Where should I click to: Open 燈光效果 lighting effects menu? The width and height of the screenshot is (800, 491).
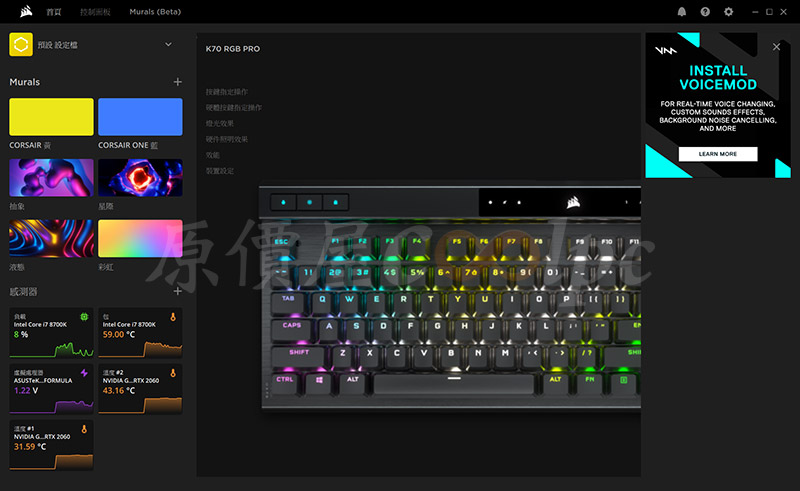coord(220,124)
